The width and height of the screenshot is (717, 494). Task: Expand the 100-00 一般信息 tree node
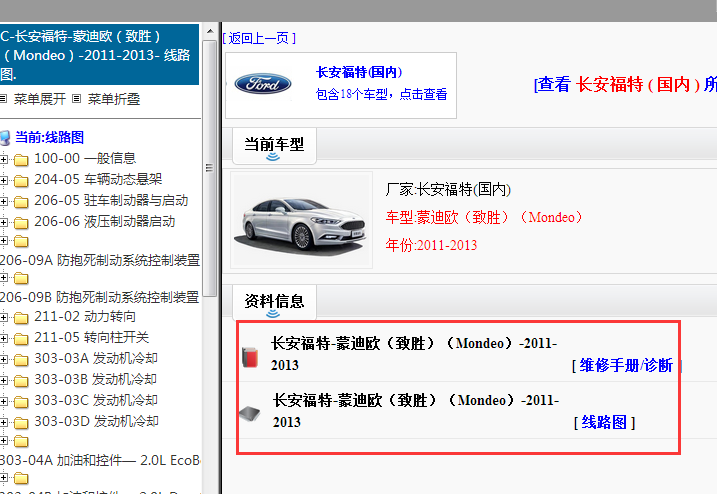[x=4, y=159]
